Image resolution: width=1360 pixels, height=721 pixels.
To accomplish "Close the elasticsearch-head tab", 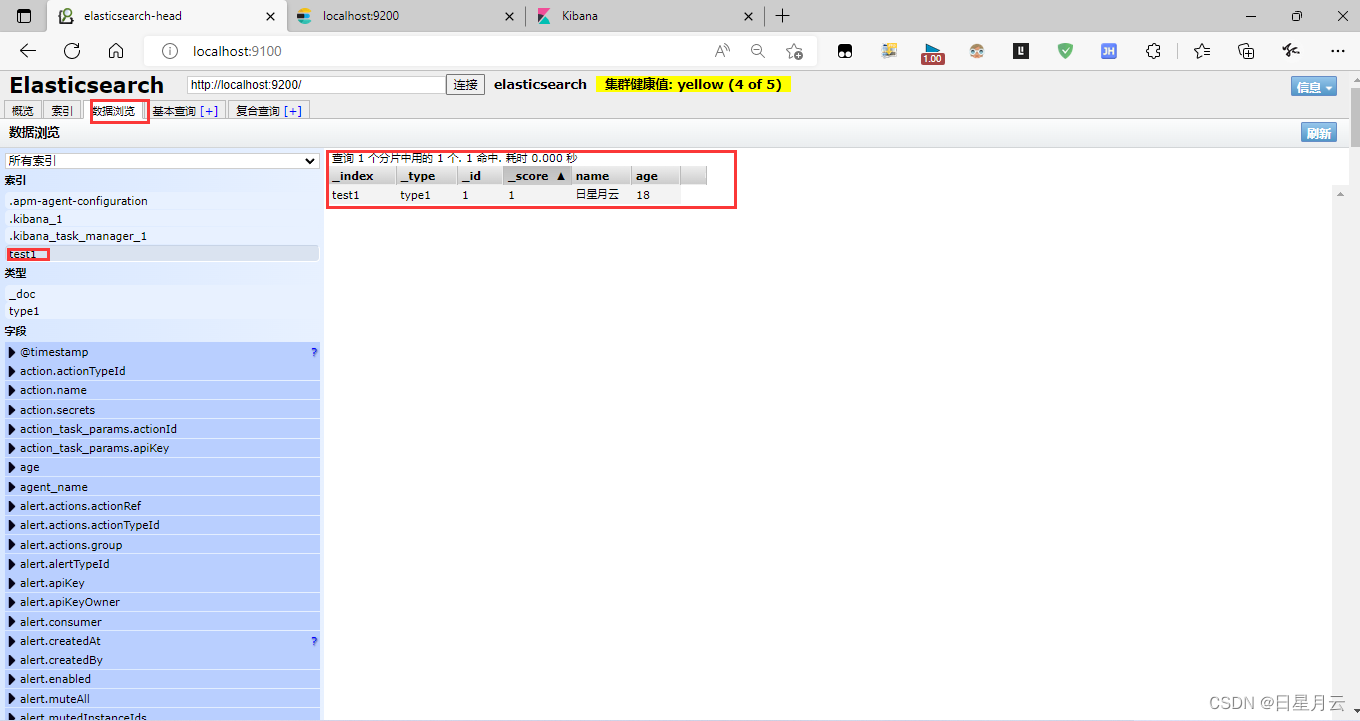I will (271, 16).
